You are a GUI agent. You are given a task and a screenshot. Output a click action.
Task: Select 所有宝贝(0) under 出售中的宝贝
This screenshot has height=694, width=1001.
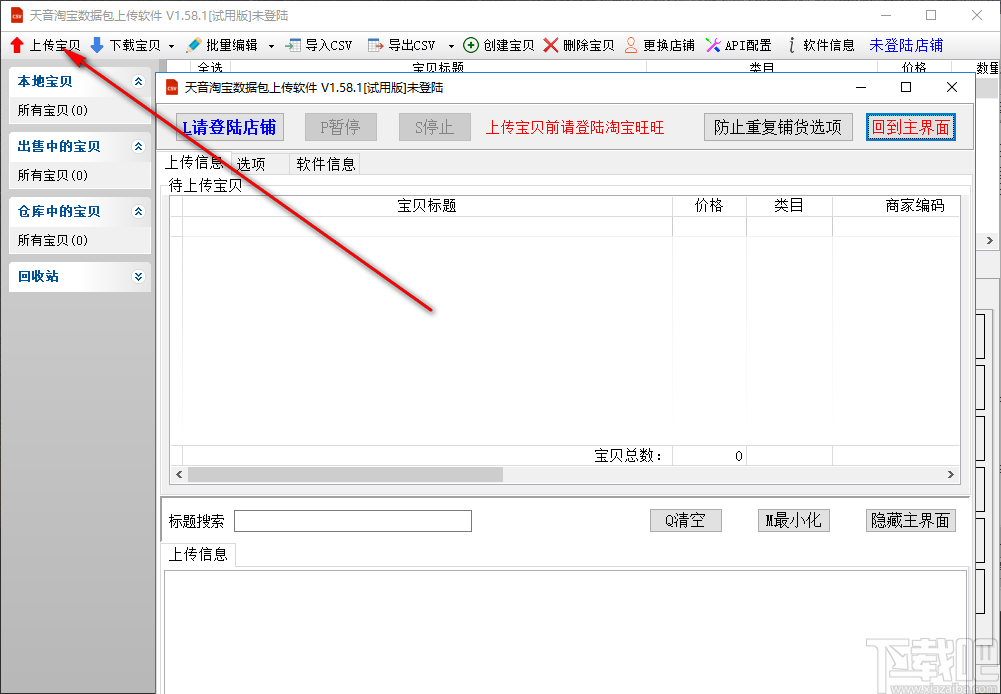[x=53, y=176]
